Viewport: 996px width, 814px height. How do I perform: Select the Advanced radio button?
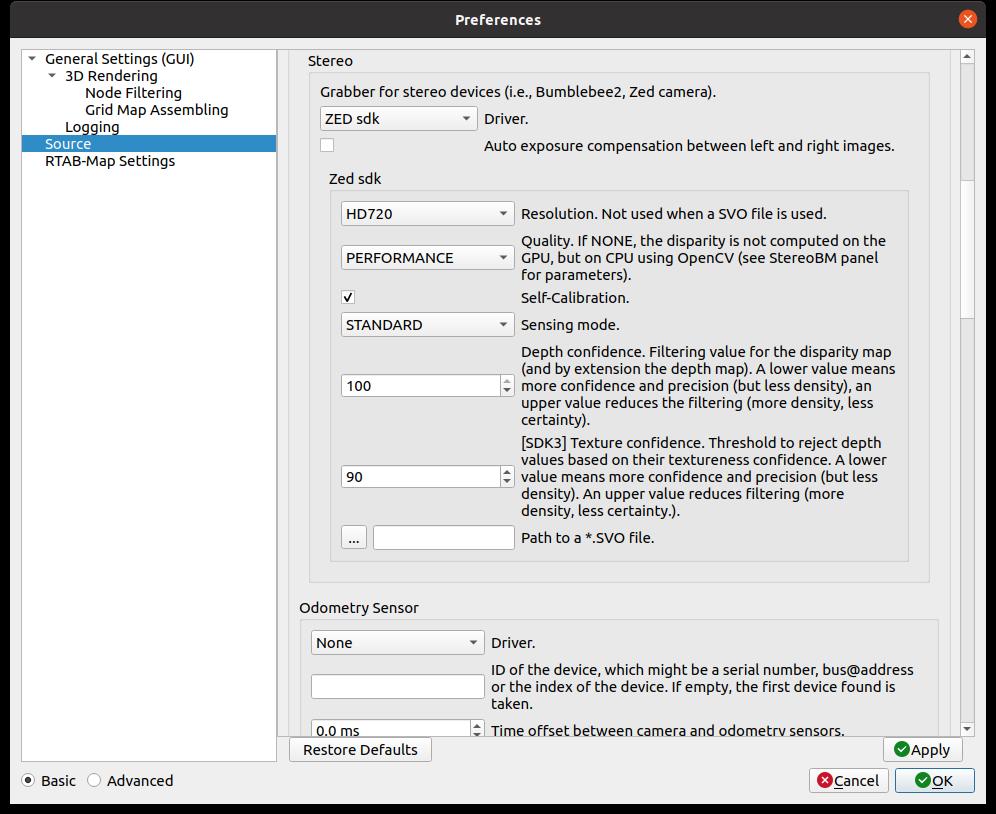[94, 780]
